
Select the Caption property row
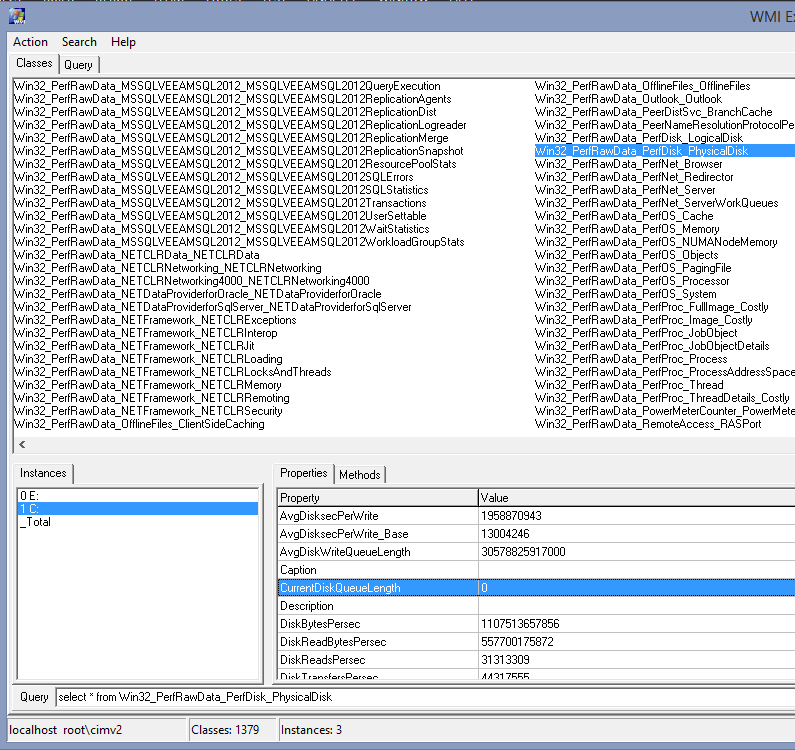coord(536,570)
